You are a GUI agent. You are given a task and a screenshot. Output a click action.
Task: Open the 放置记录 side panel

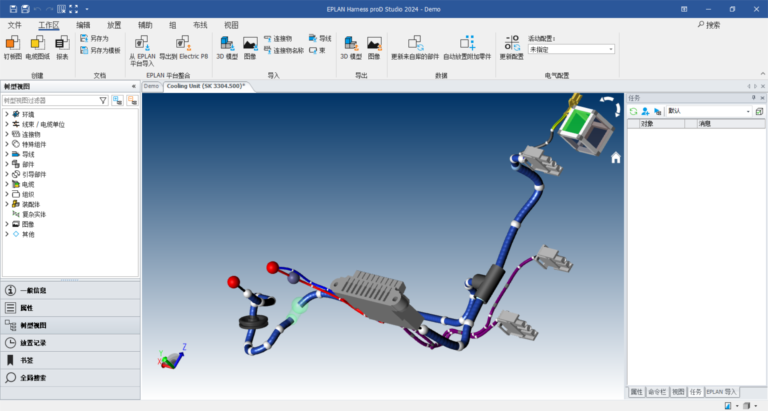point(71,343)
